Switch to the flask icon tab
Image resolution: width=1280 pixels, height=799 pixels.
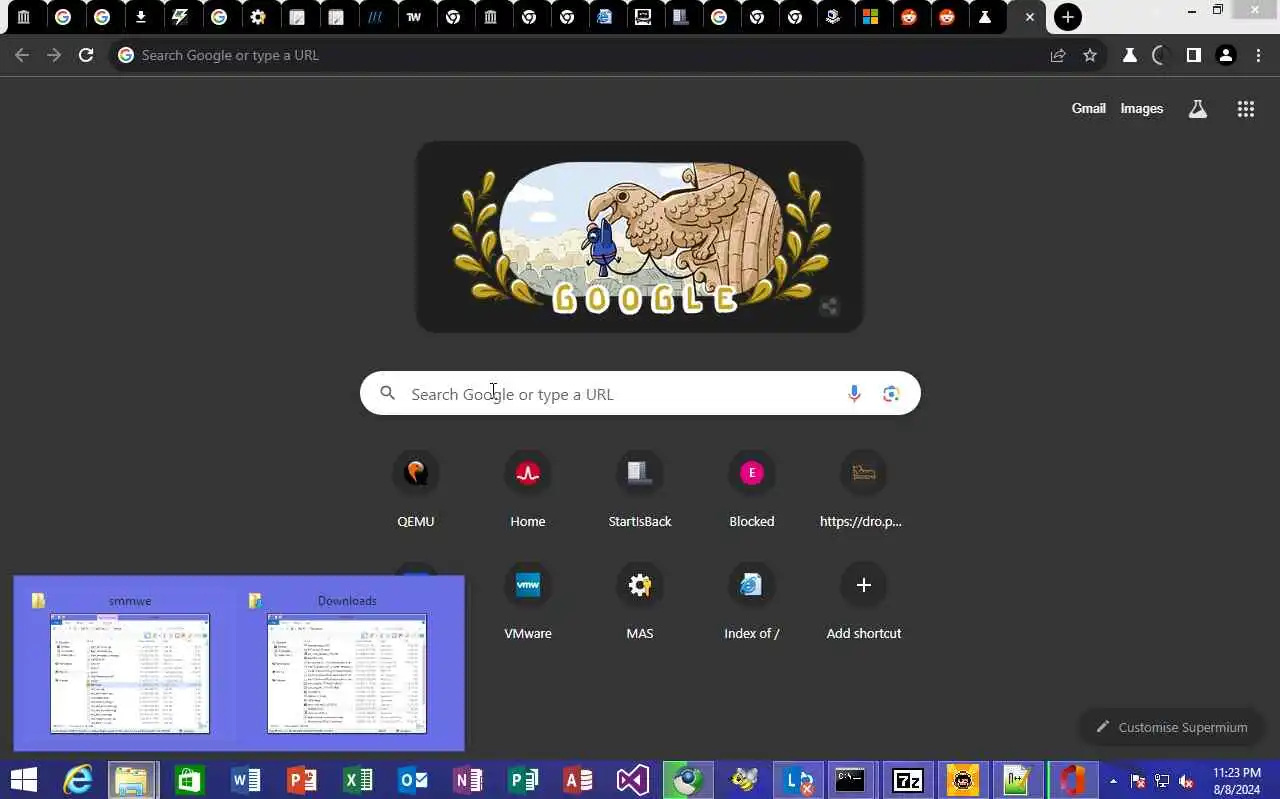(985, 17)
